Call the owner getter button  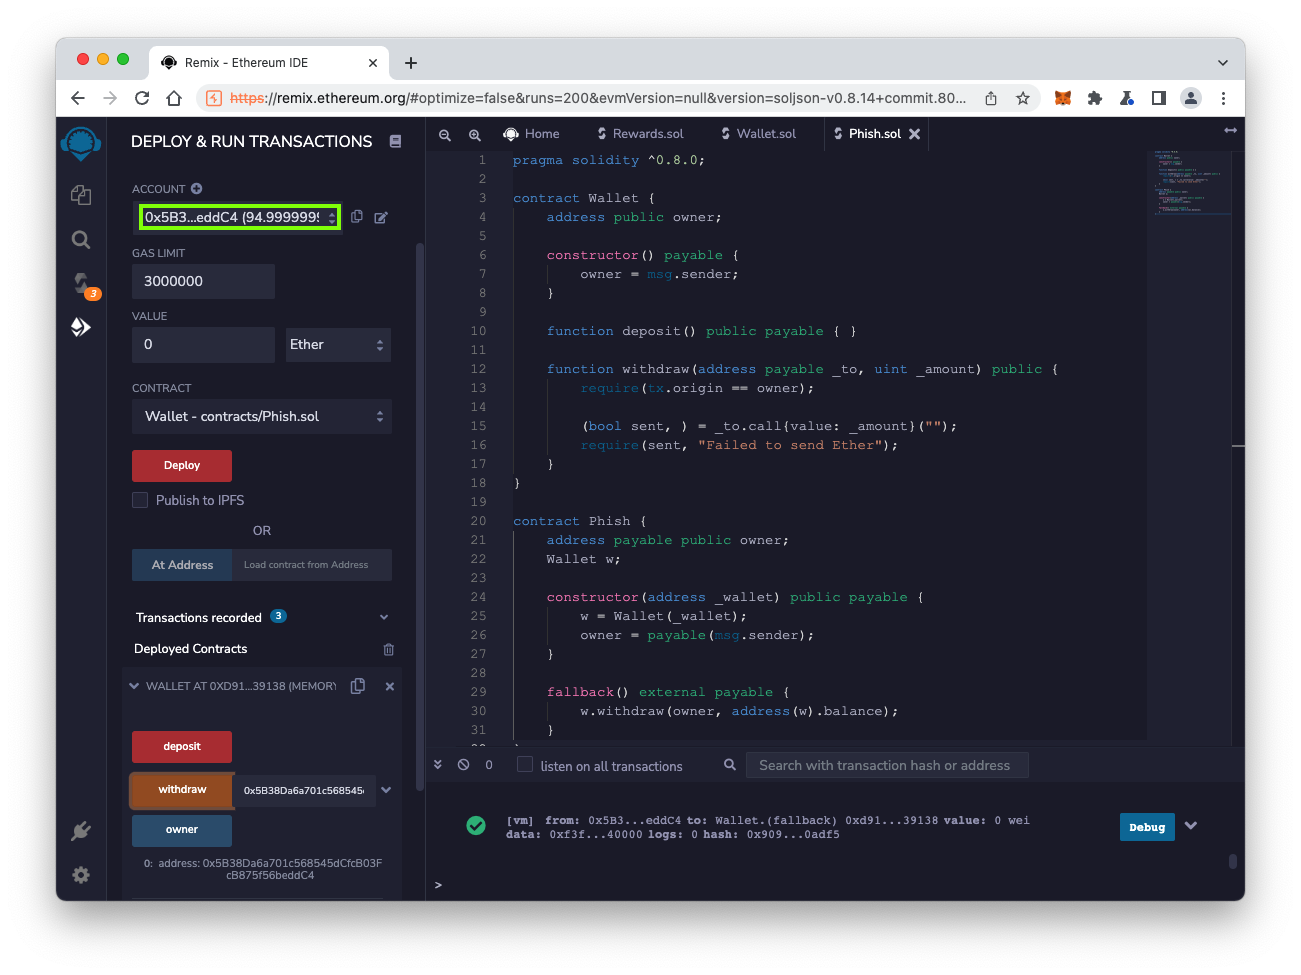point(182,830)
